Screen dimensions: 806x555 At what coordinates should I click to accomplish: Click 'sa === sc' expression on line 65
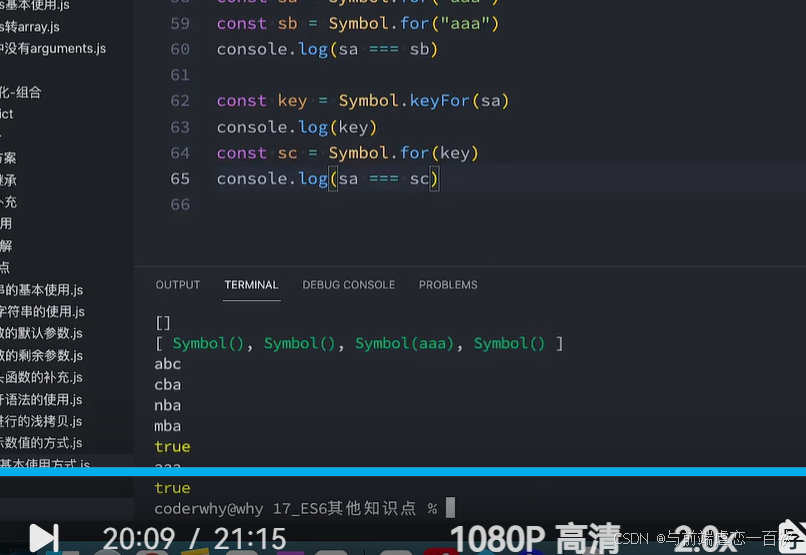pos(383,179)
